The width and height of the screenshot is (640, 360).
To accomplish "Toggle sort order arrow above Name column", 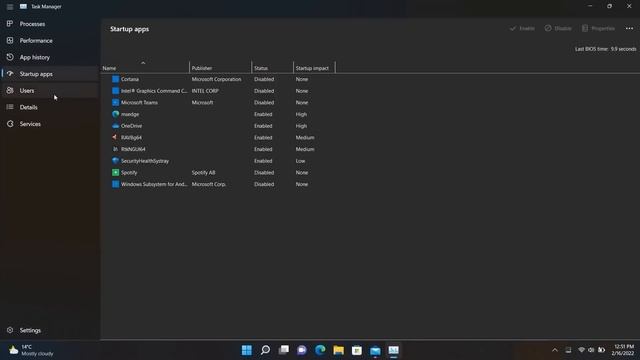I will pyautogui.click(x=143, y=63).
